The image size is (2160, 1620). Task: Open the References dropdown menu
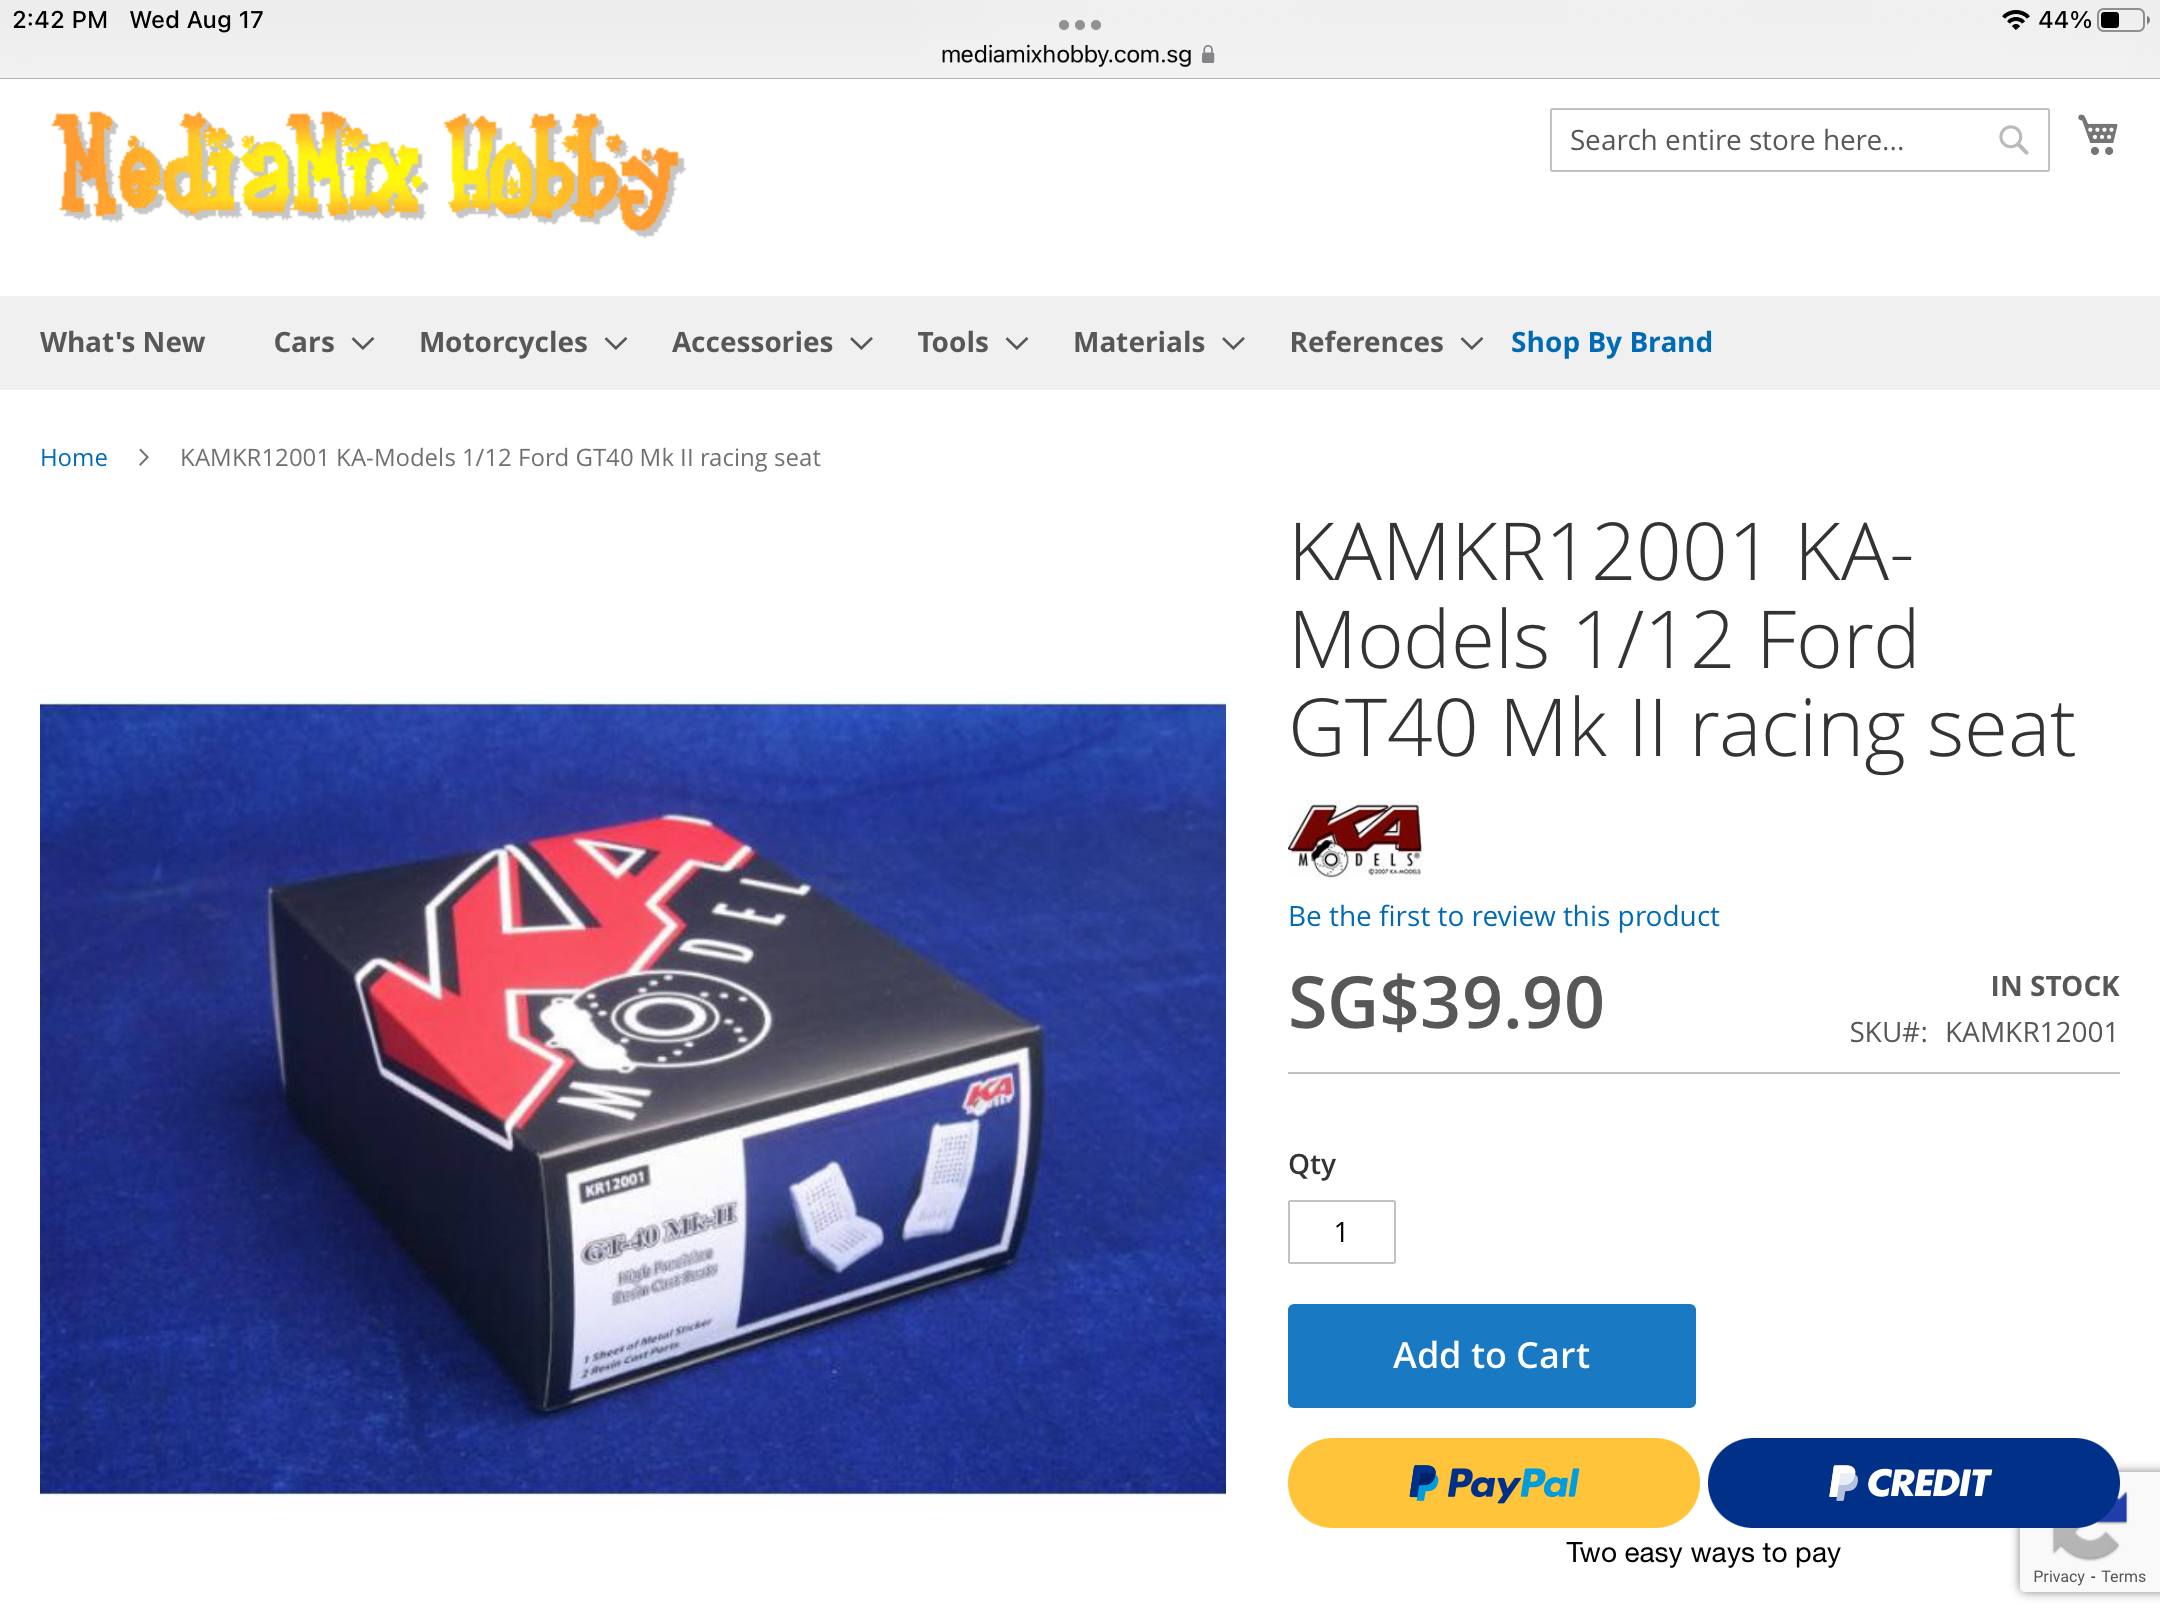tap(1386, 342)
